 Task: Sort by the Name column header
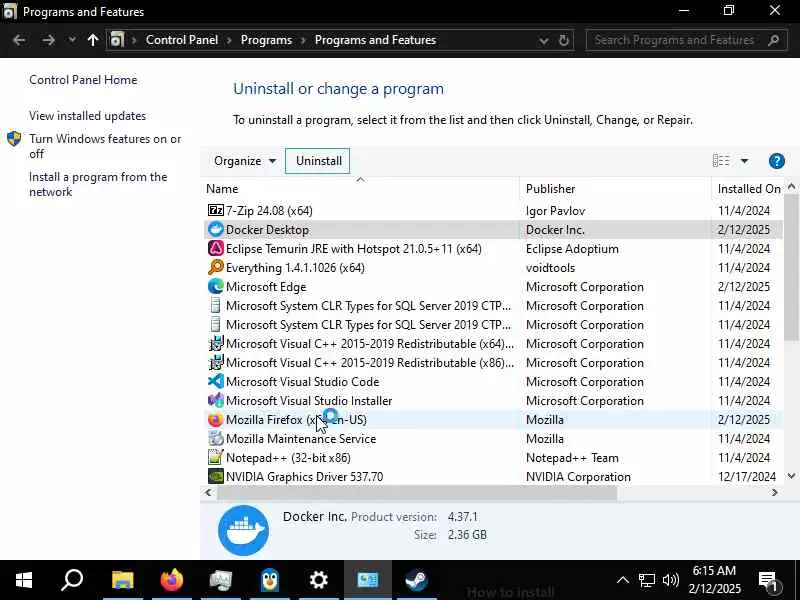click(x=360, y=189)
